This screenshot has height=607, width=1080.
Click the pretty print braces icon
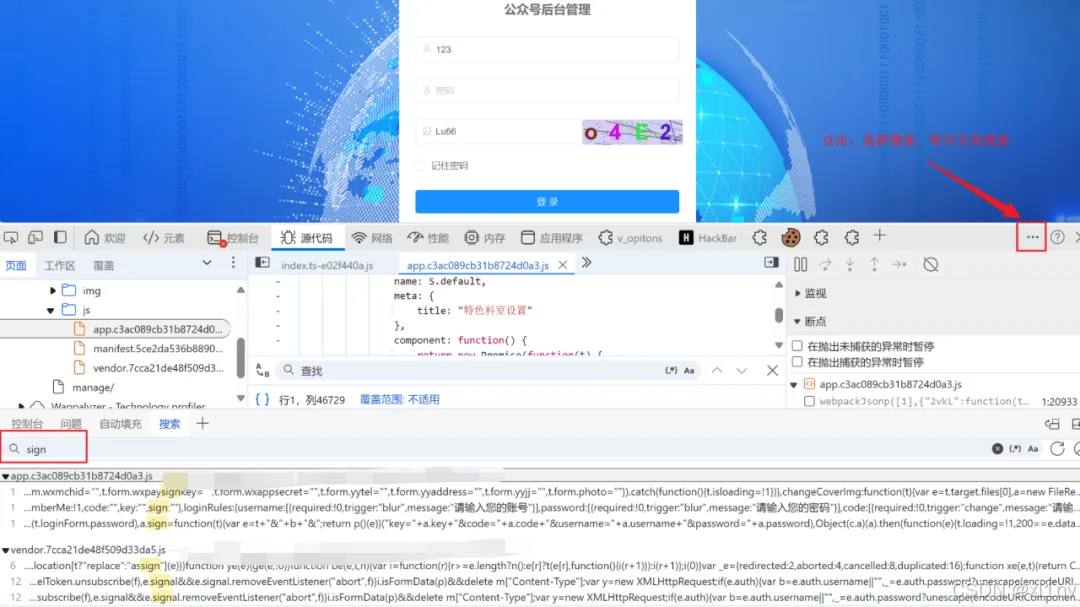tap(262, 399)
